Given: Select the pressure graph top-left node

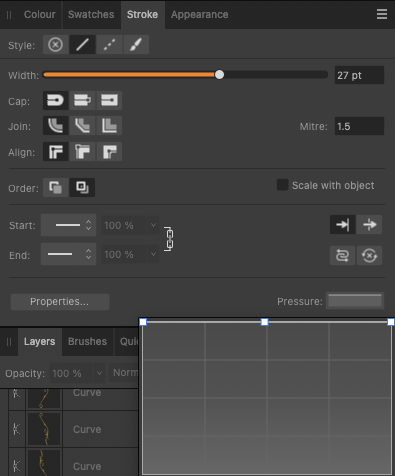Looking at the screenshot, I should click(x=143, y=322).
